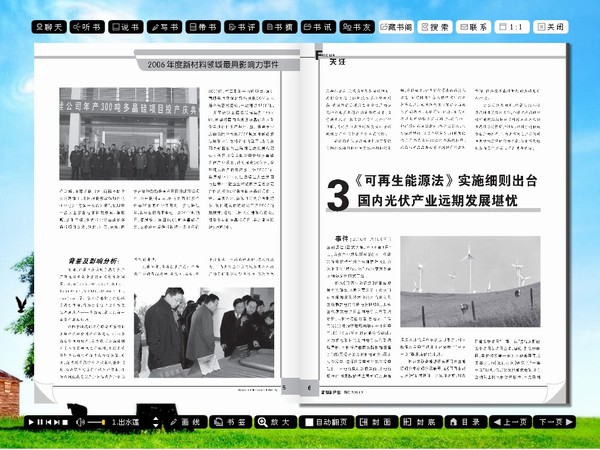The image size is (600, 450).
Task: Open 书讯 book news
Action: pos(318,27)
